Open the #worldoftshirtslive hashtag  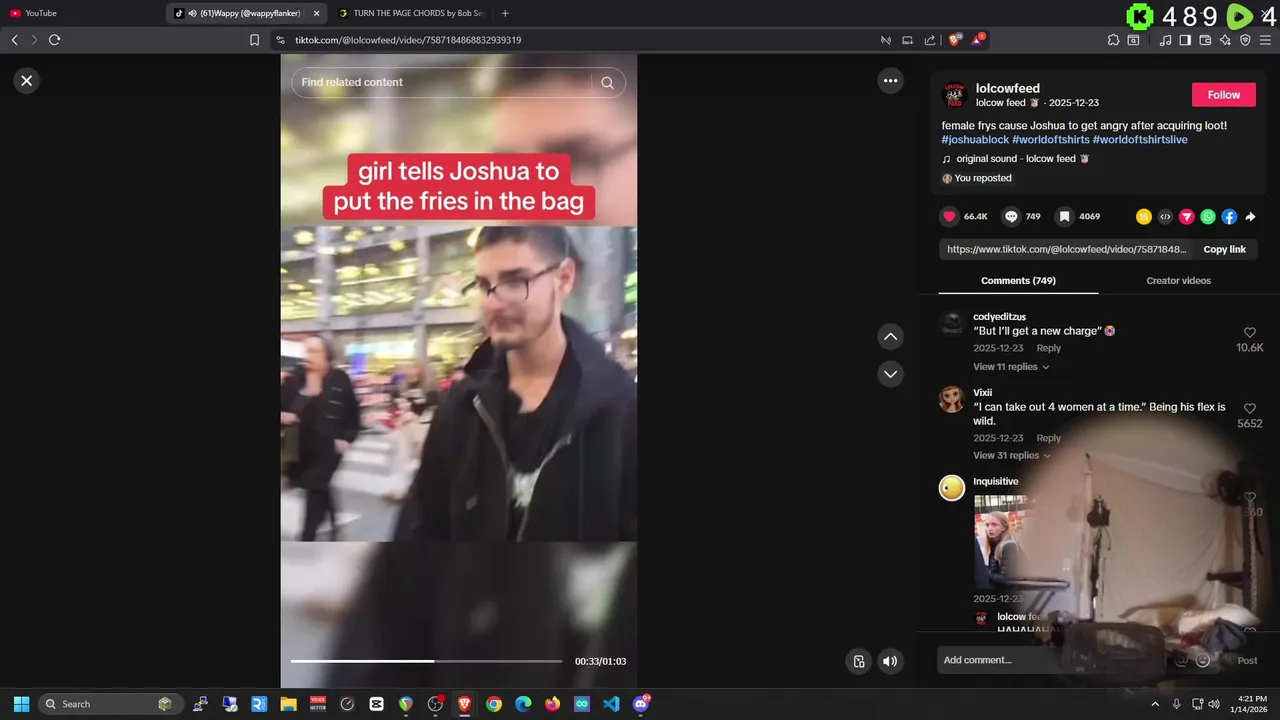1140,140
